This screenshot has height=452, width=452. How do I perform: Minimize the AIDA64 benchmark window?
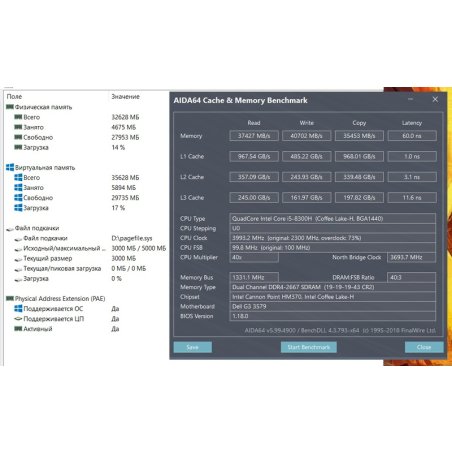pos(410,99)
